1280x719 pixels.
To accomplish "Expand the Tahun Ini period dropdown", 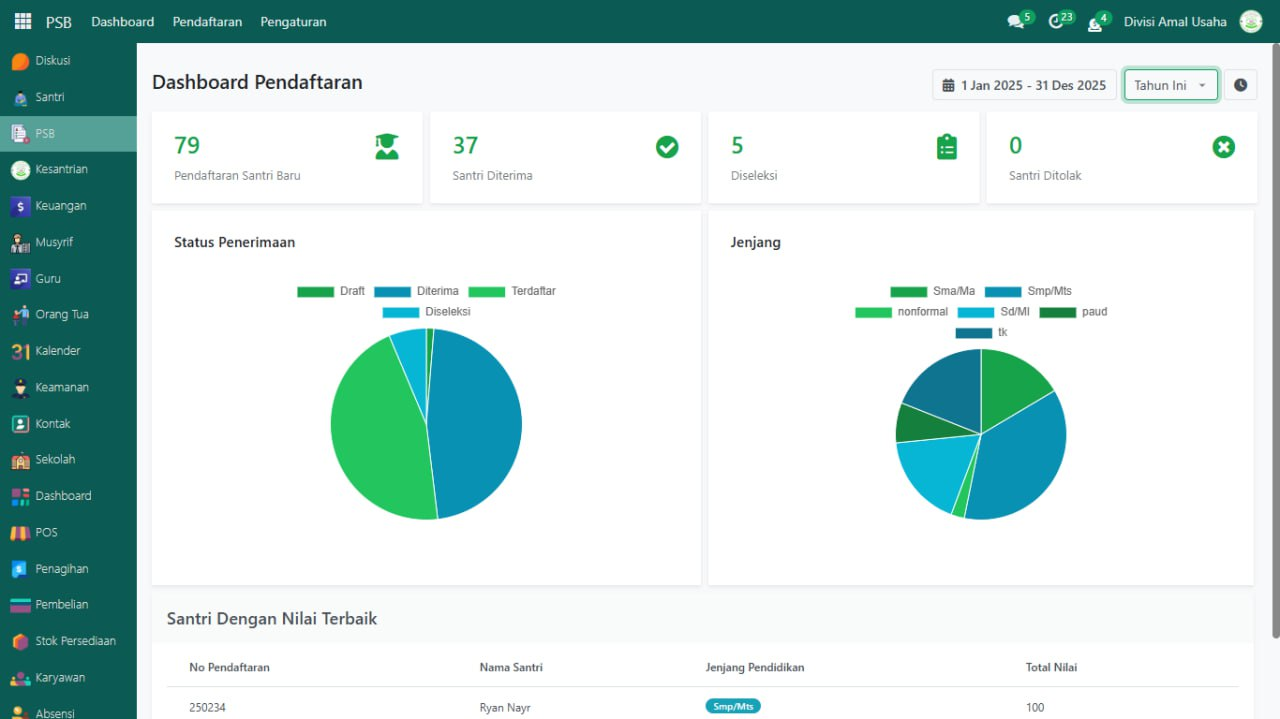I will pyautogui.click(x=1170, y=85).
